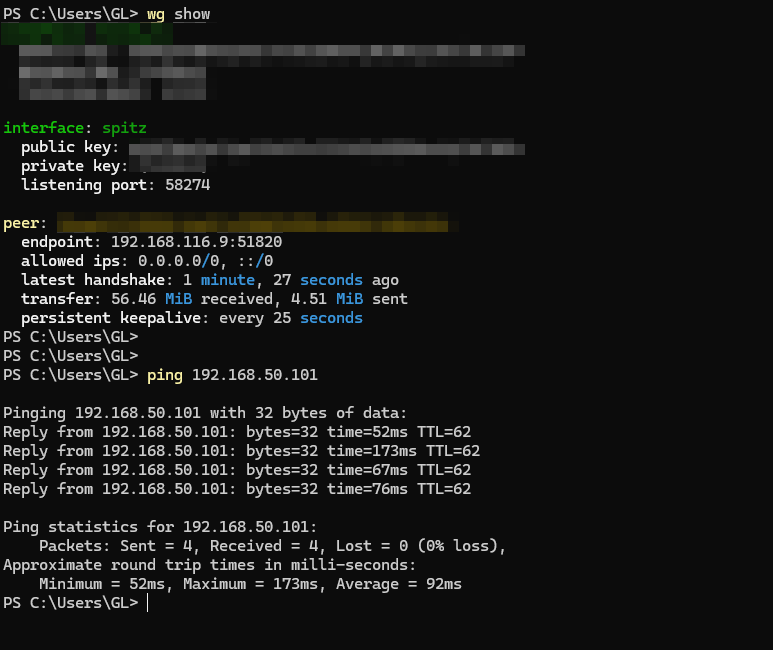Click the 'wg show' command text
773x650 pixels.
pos(178,14)
